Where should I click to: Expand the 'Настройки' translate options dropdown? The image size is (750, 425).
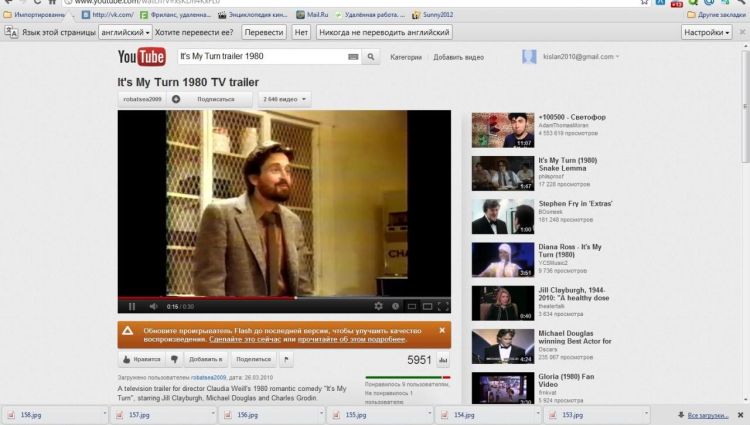(x=706, y=32)
